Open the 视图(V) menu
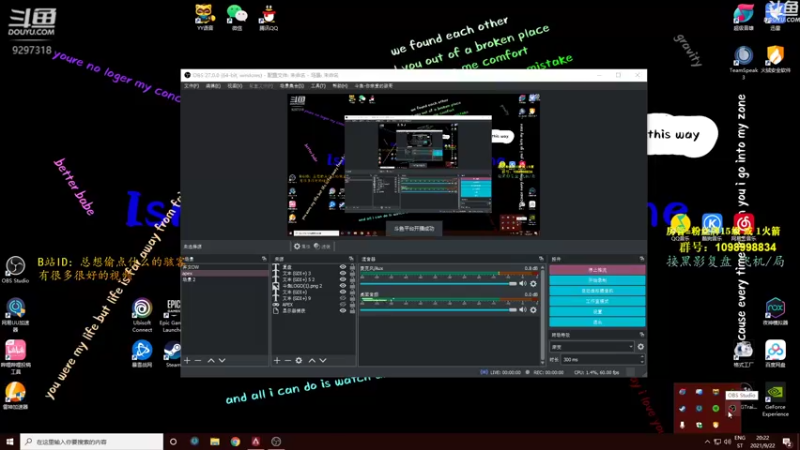Screen dimensions: 800x450 (235, 86)
